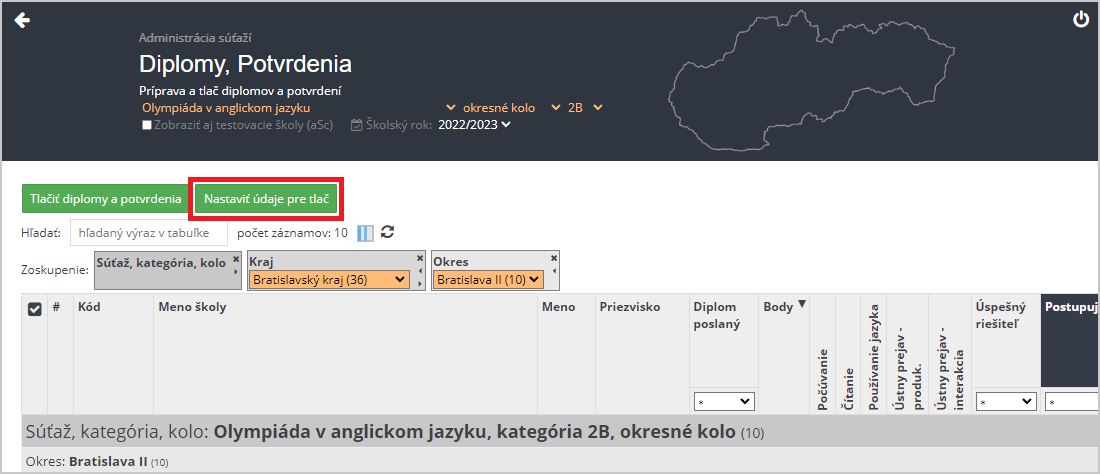1100x474 pixels.
Task: Open the Bratislava II (10) district dropdown
Action: coord(490,280)
